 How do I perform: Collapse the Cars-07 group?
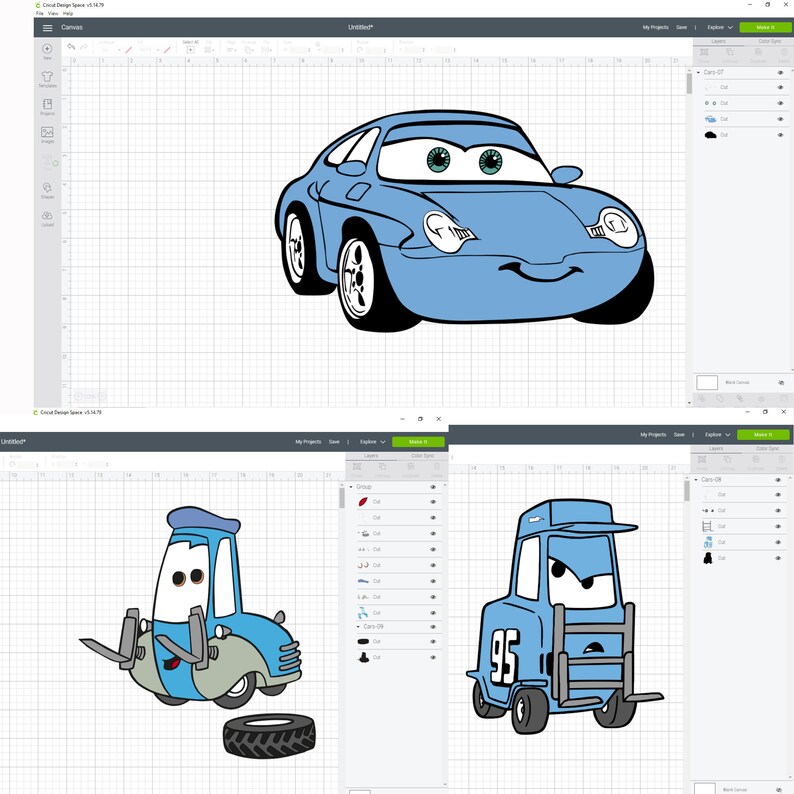pyautogui.click(x=698, y=72)
